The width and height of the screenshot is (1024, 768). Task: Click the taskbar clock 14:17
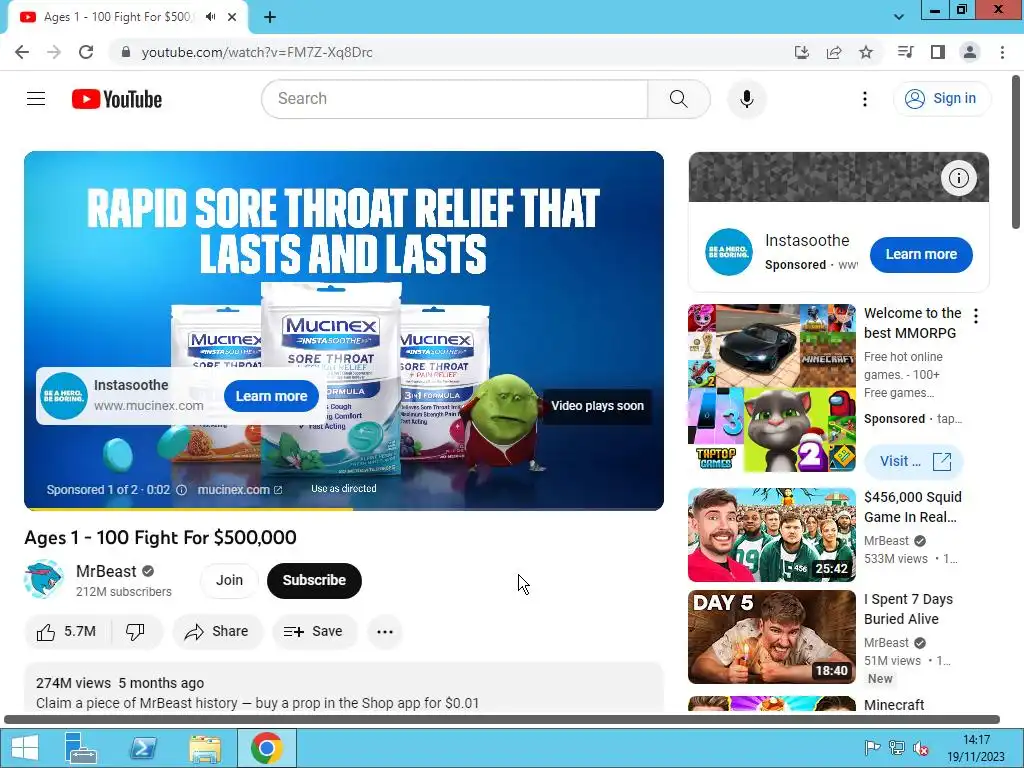(x=976, y=740)
